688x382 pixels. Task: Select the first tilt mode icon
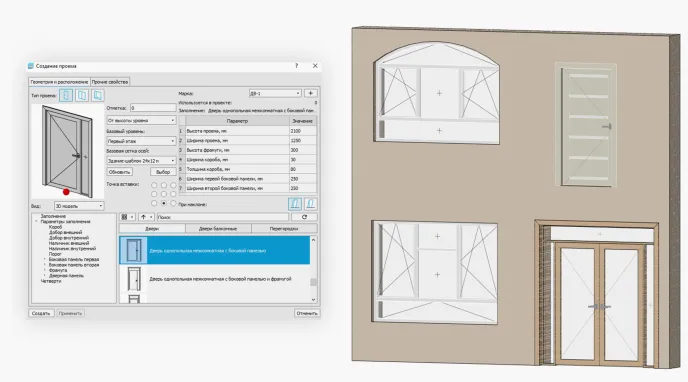(x=295, y=203)
